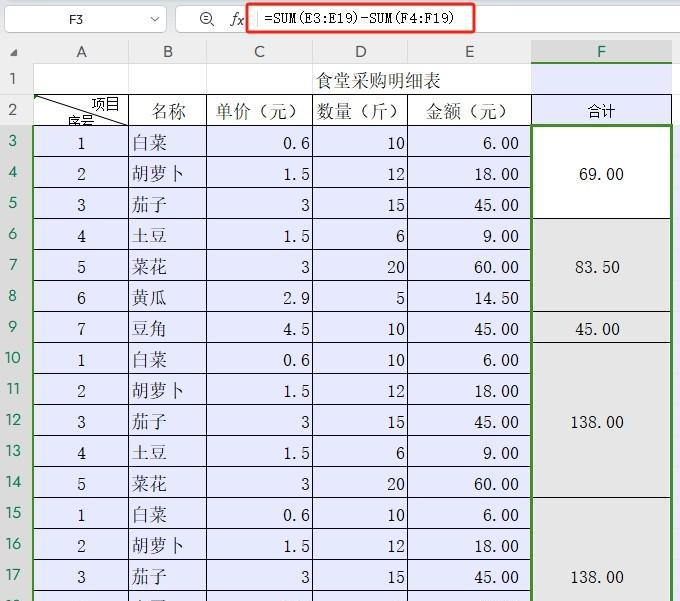Click 茄子 in row 5
This screenshot has width=680, height=601.
coord(168,204)
